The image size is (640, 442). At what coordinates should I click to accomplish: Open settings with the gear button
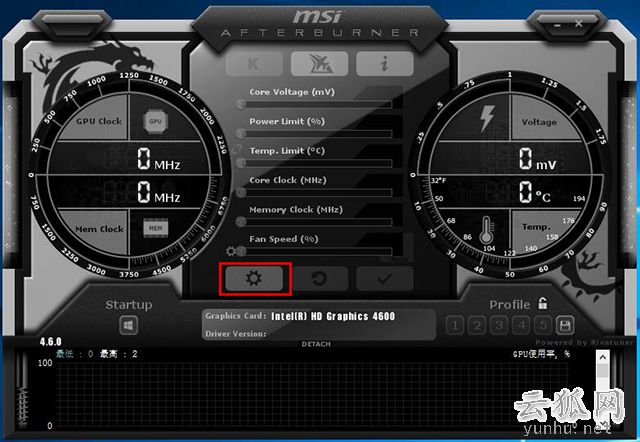(x=254, y=279)
